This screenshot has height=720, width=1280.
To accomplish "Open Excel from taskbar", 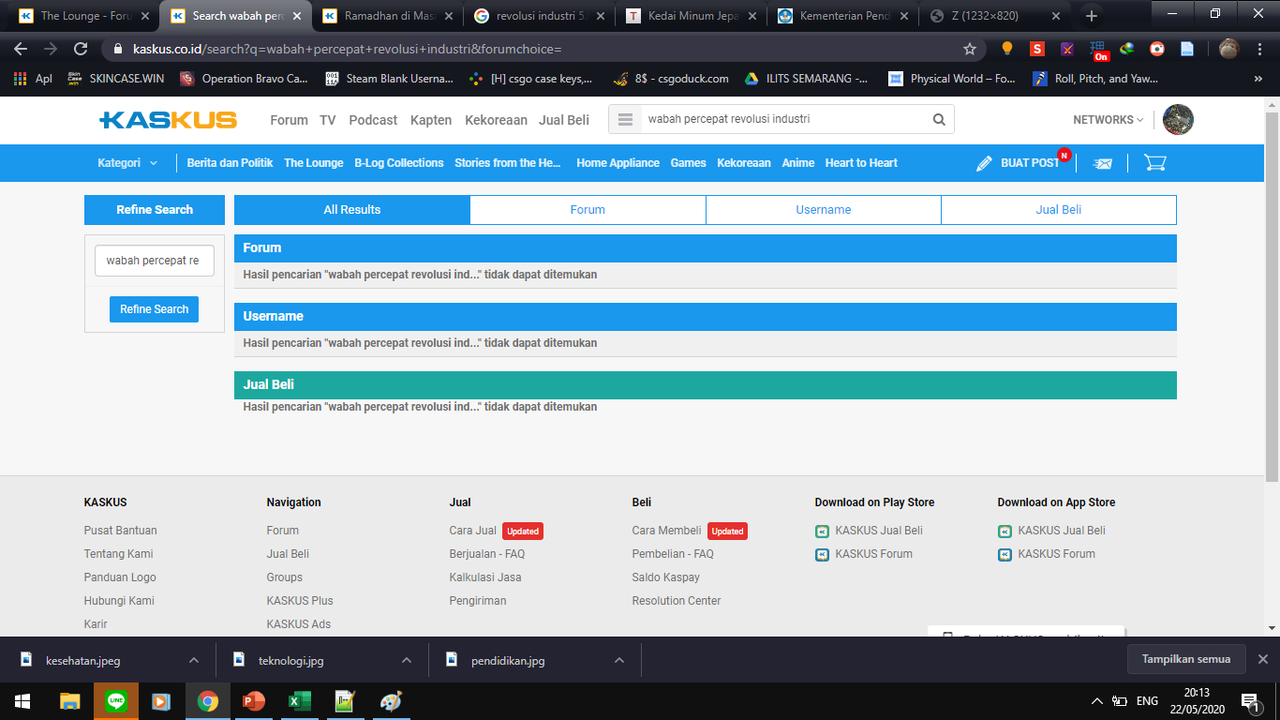I will tap(299, 701).
